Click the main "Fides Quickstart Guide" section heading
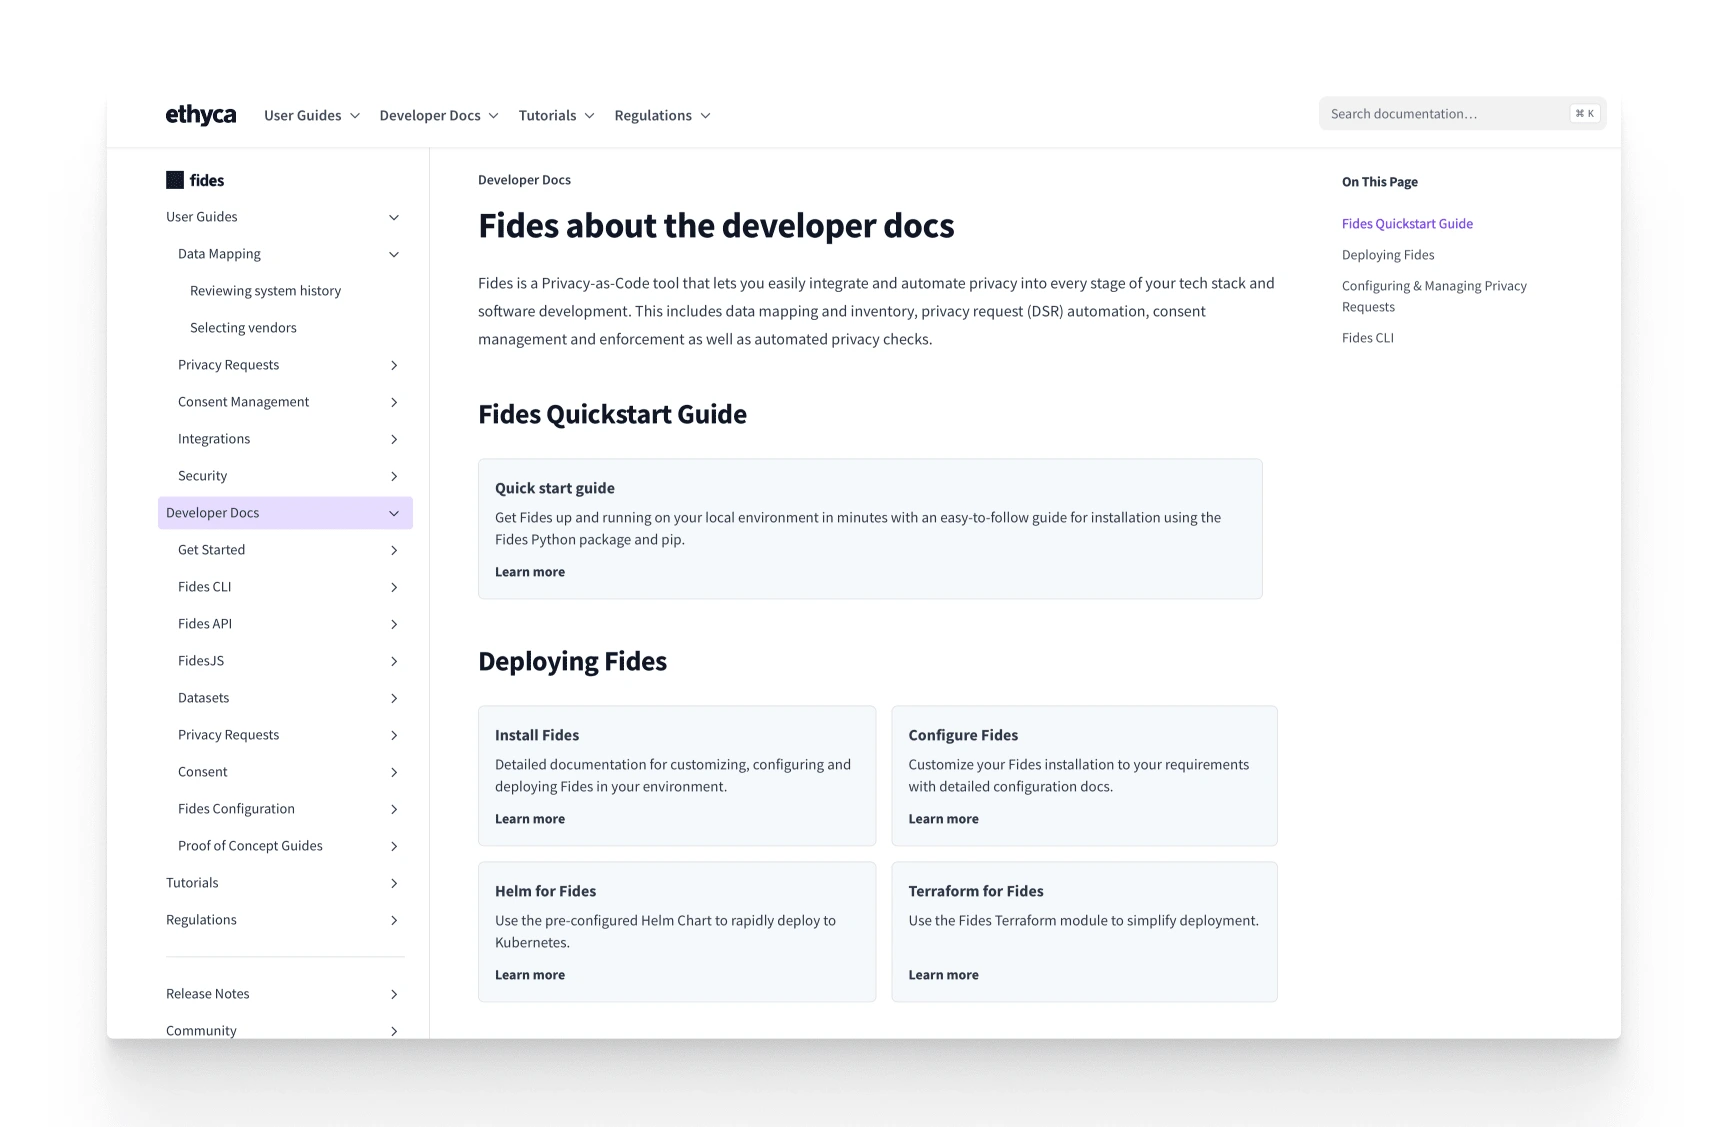 point(612,414)
